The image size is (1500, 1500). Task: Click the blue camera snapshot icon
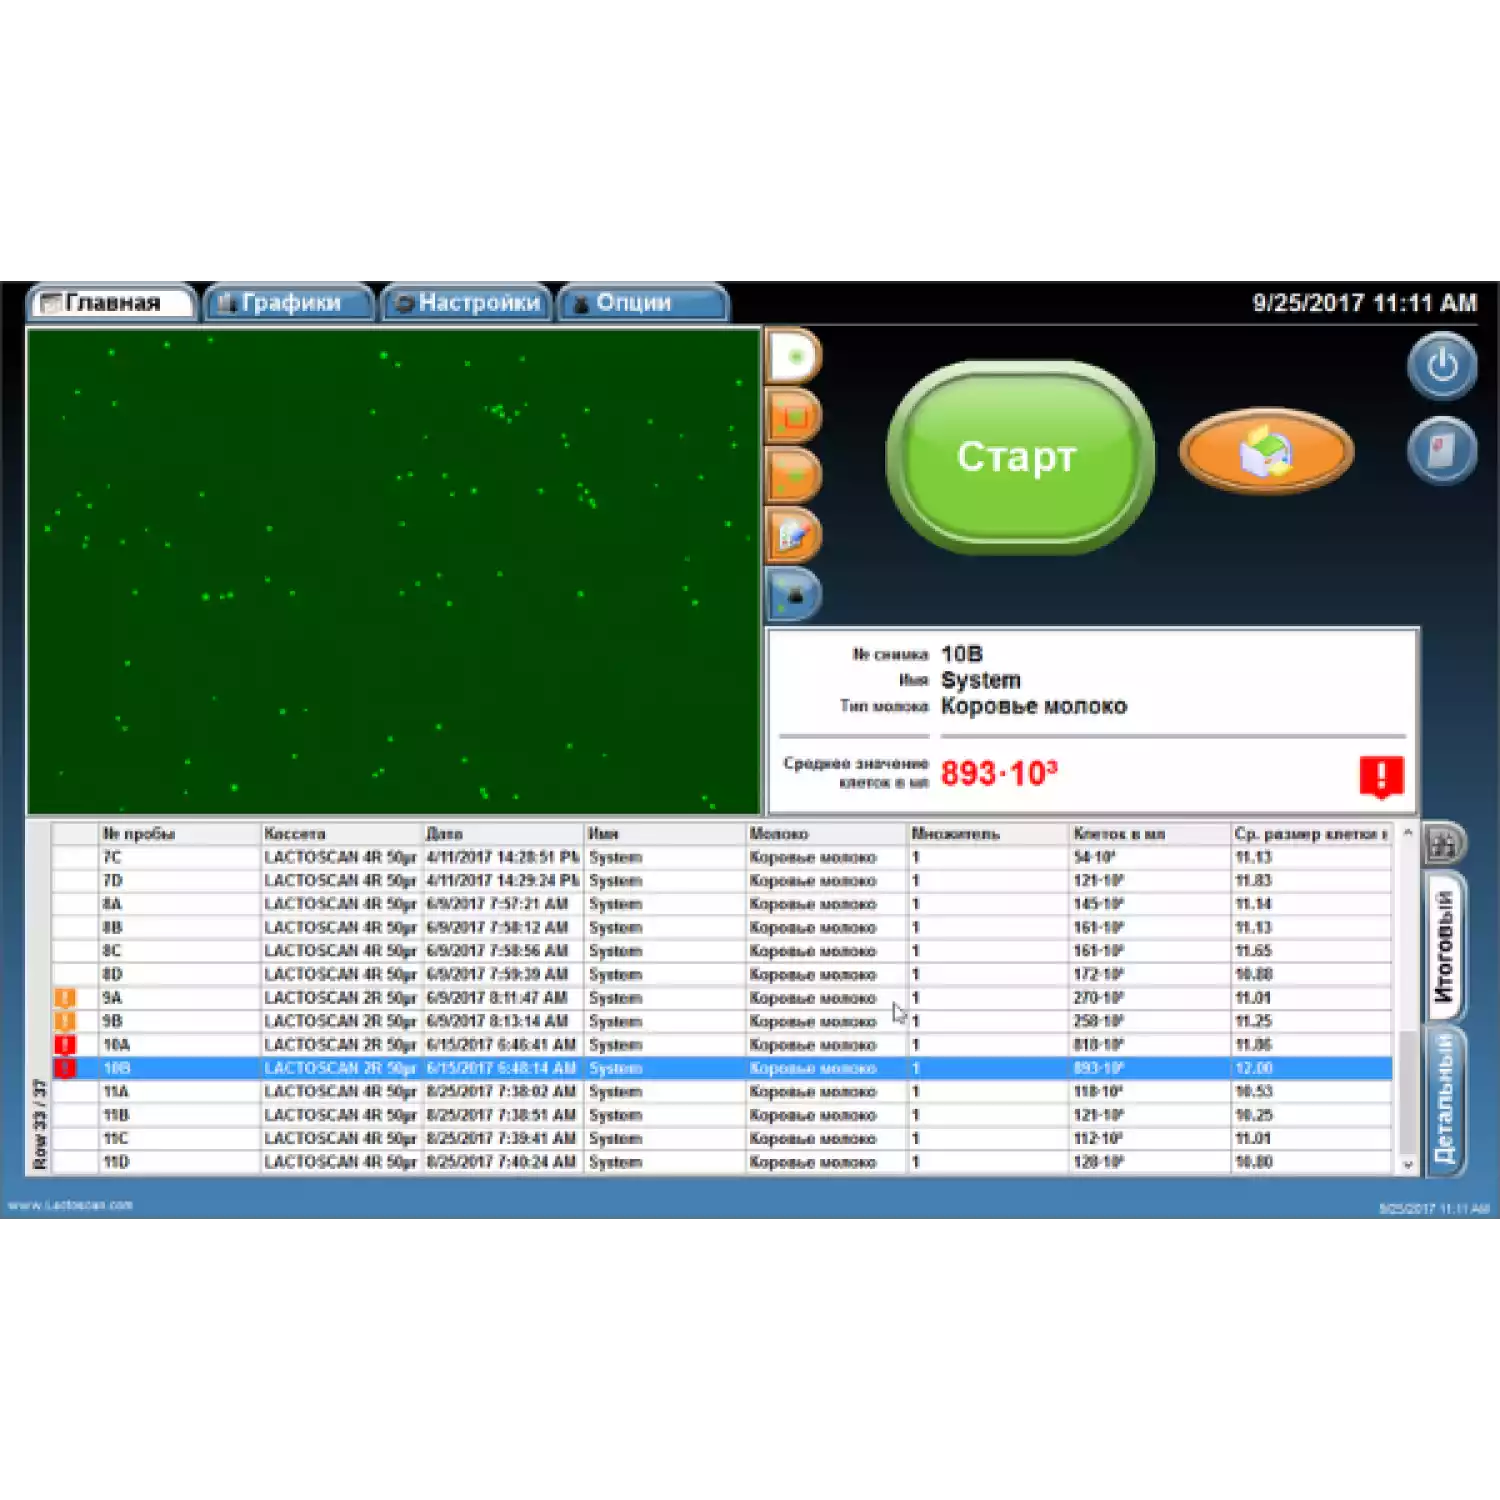[794, 595]
